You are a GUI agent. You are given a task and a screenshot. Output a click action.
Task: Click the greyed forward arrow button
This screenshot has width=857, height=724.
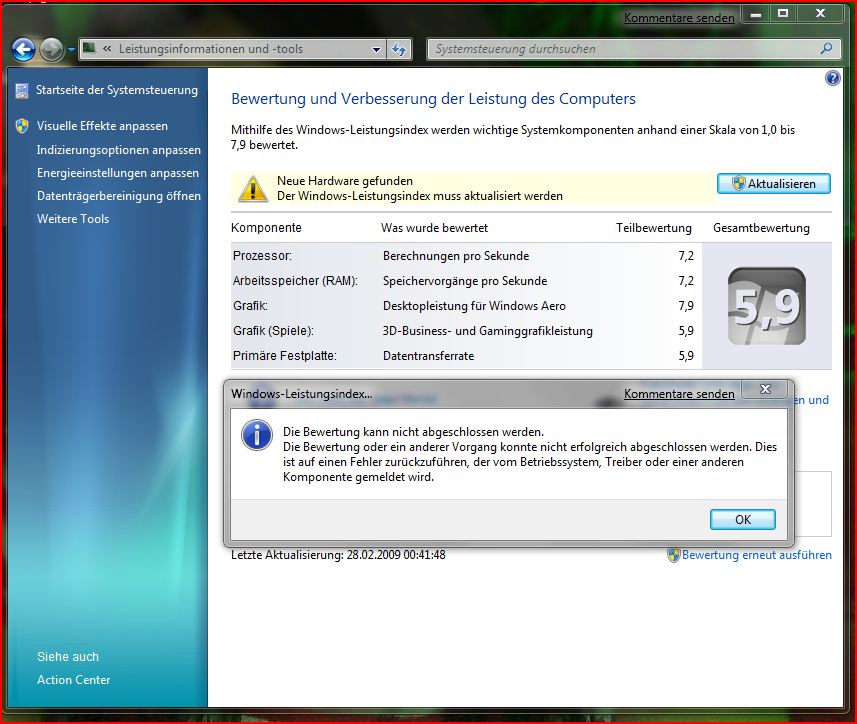pos(51,50)
